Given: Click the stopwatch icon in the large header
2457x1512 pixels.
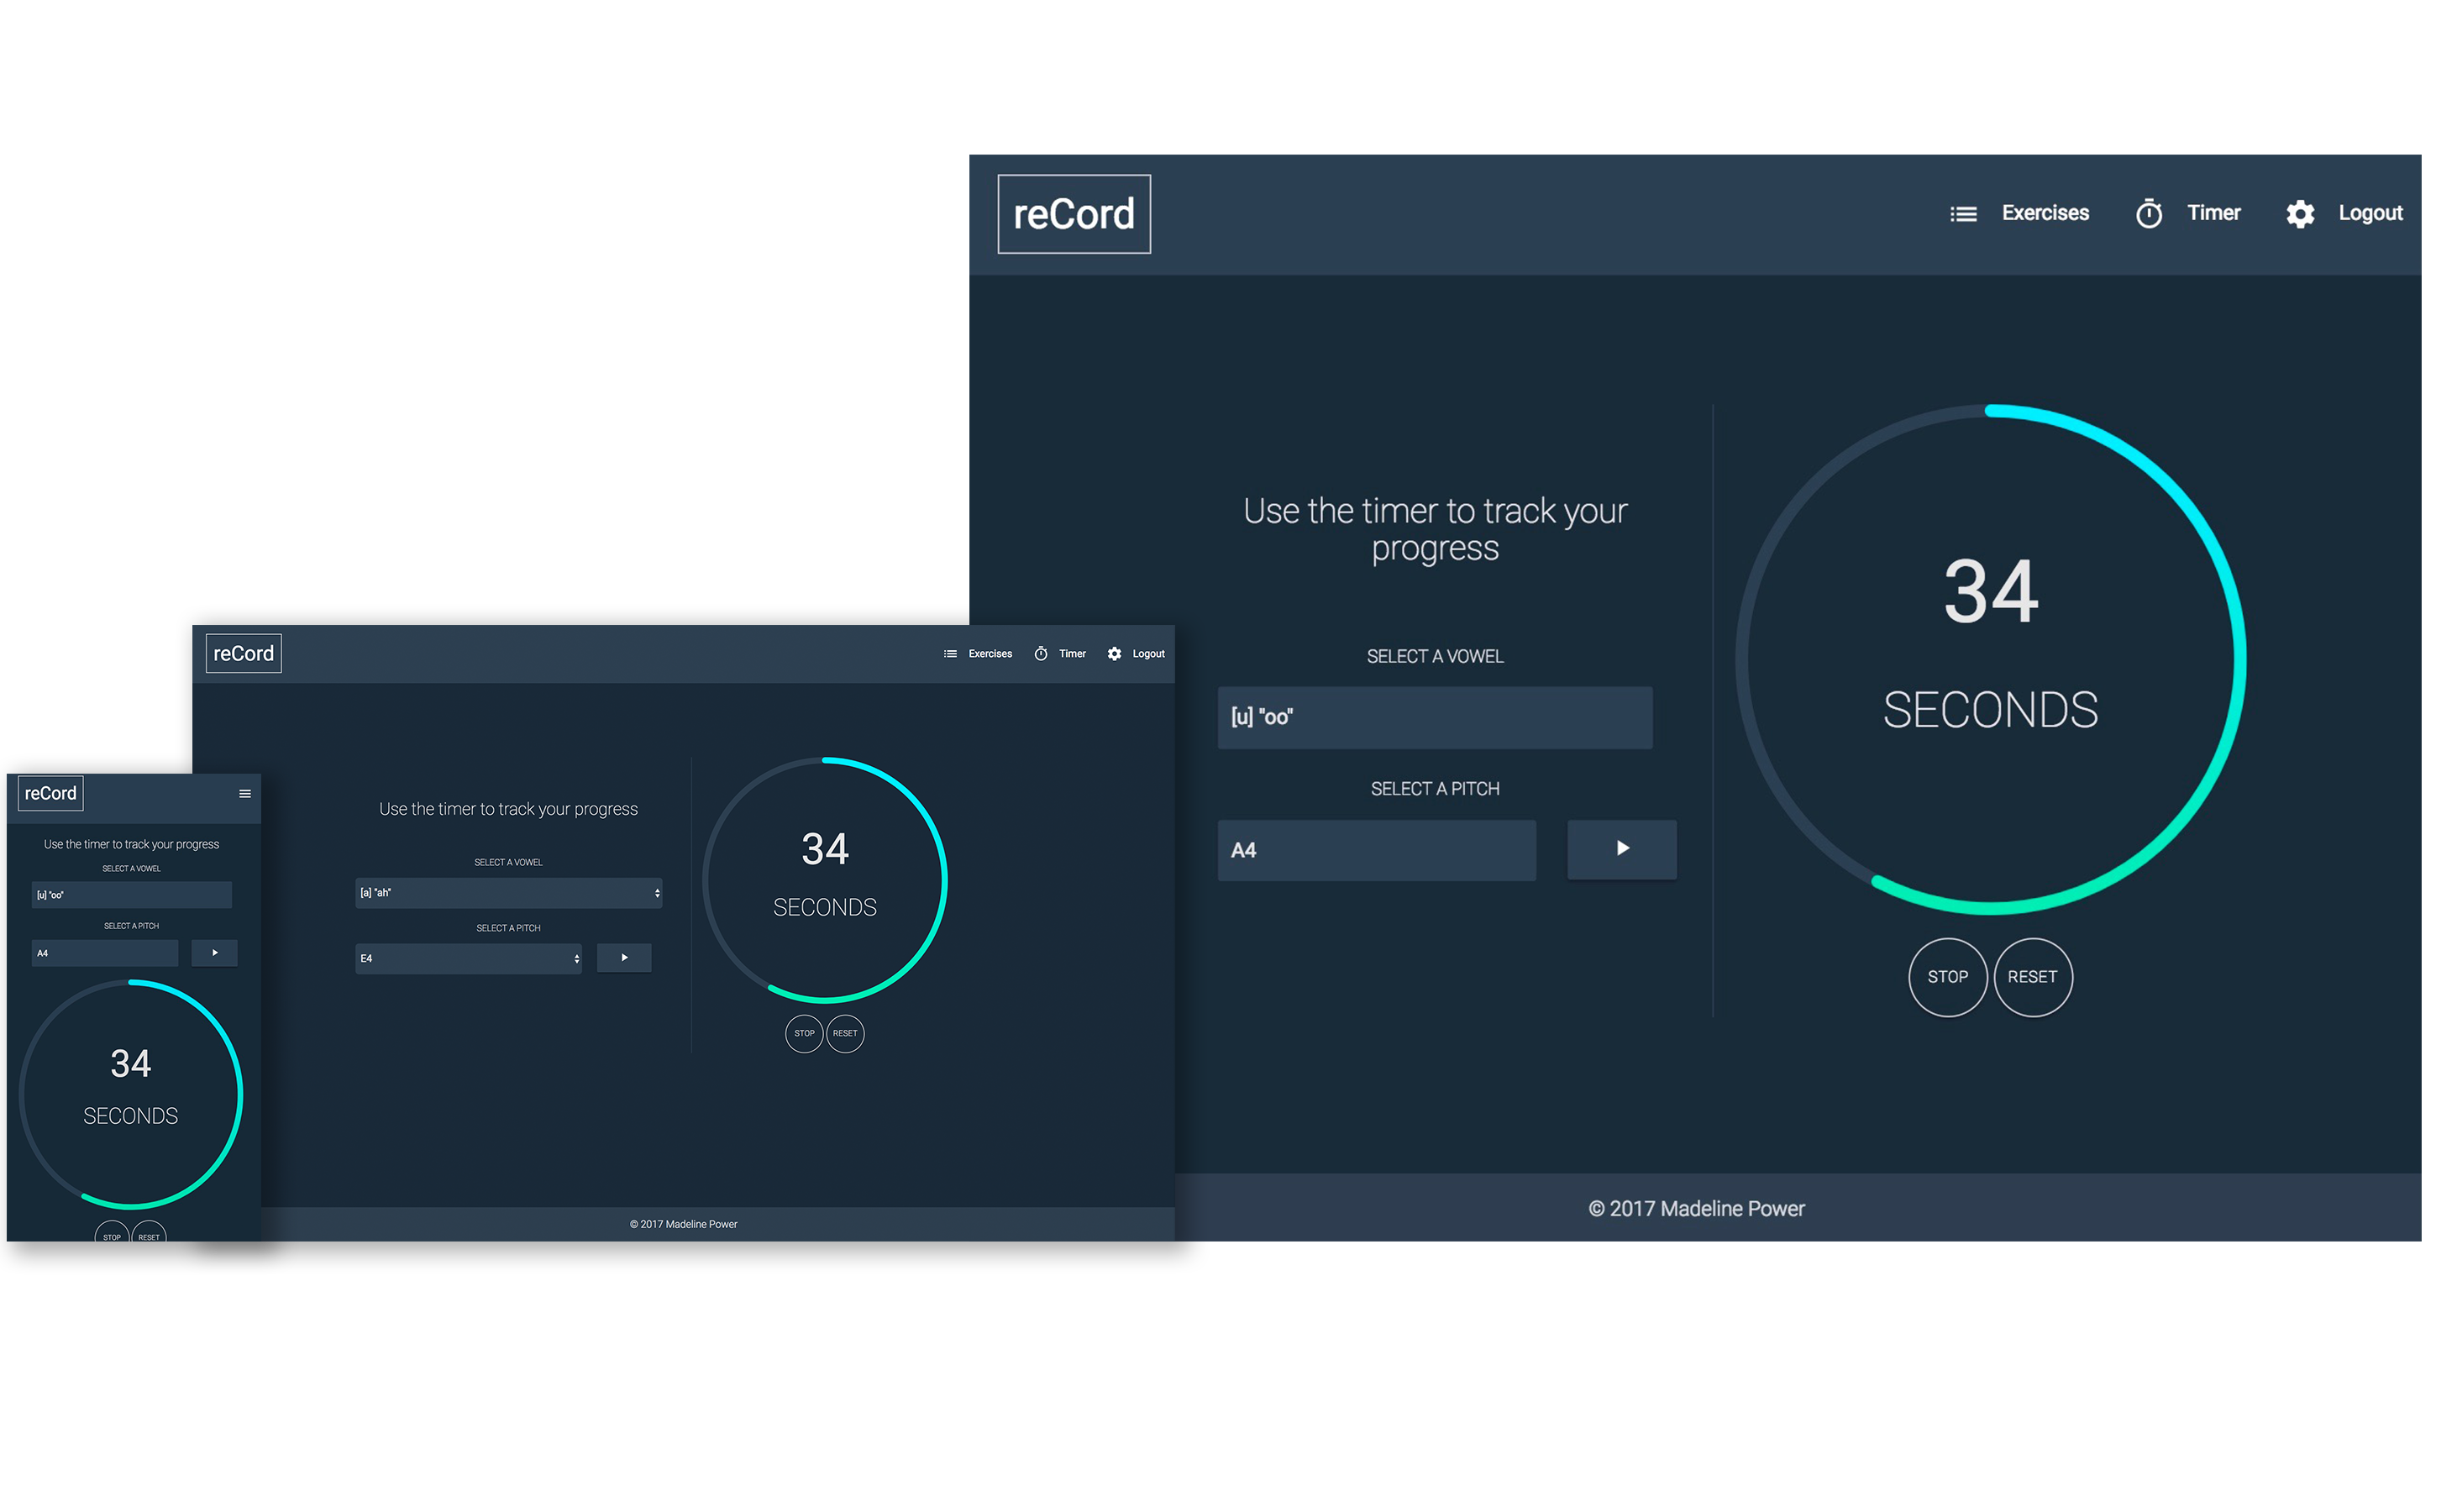Looking at the screenshot, I should click(2149, 214).
